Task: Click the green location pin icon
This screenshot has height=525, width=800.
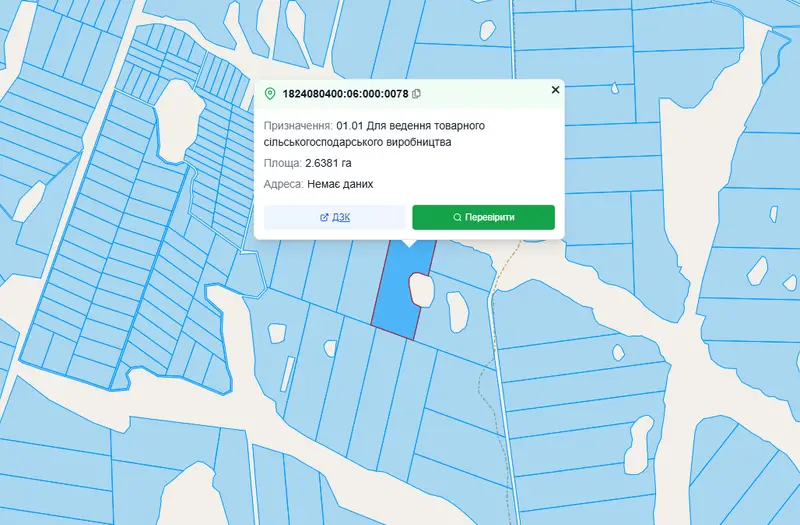Action: (x=270, y=94)
